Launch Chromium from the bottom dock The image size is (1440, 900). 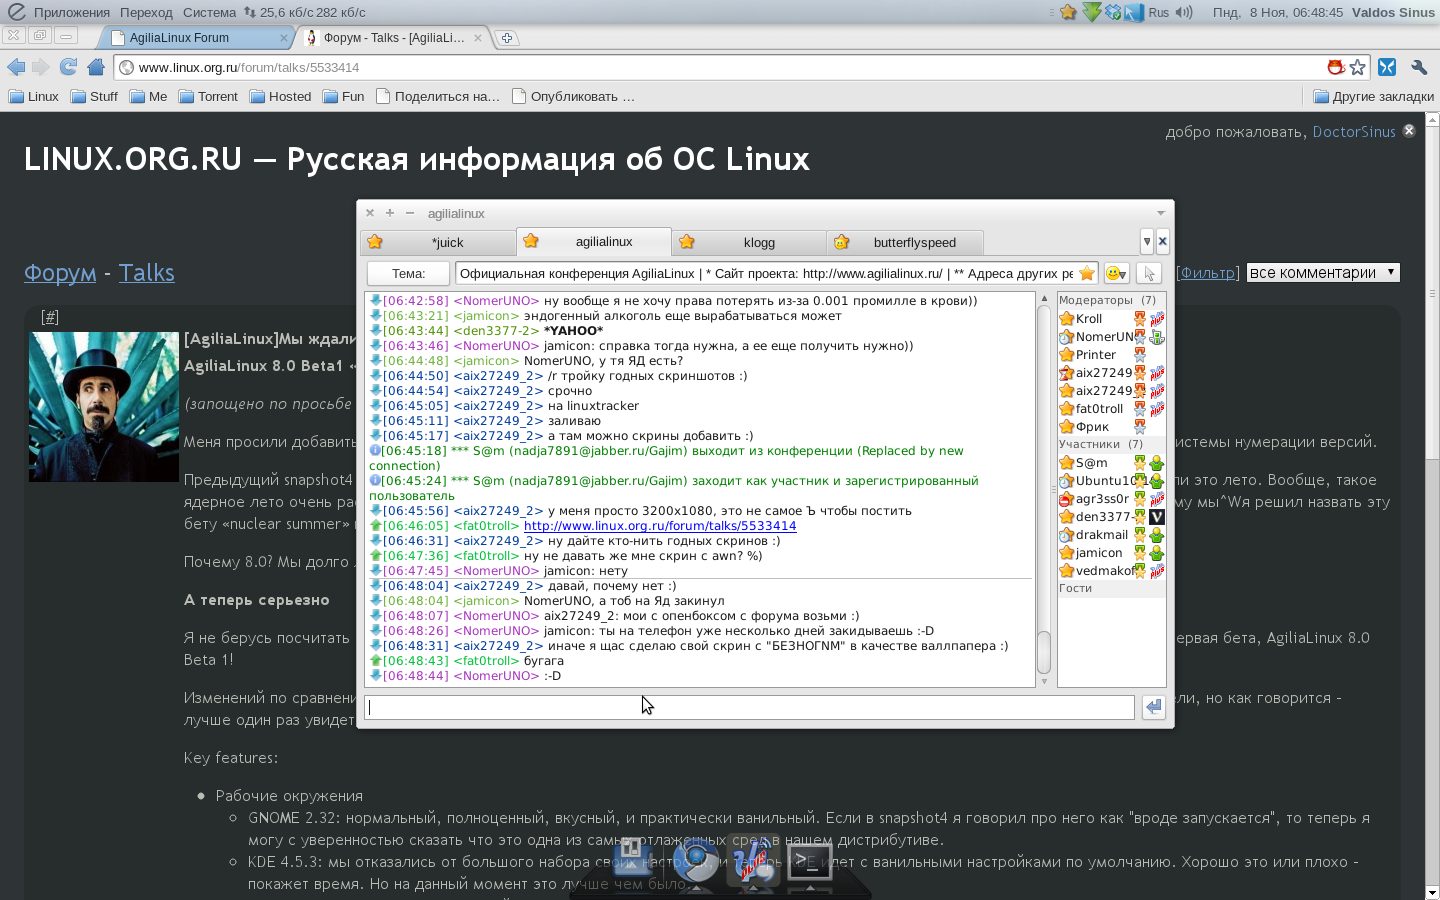coord(697,860)
